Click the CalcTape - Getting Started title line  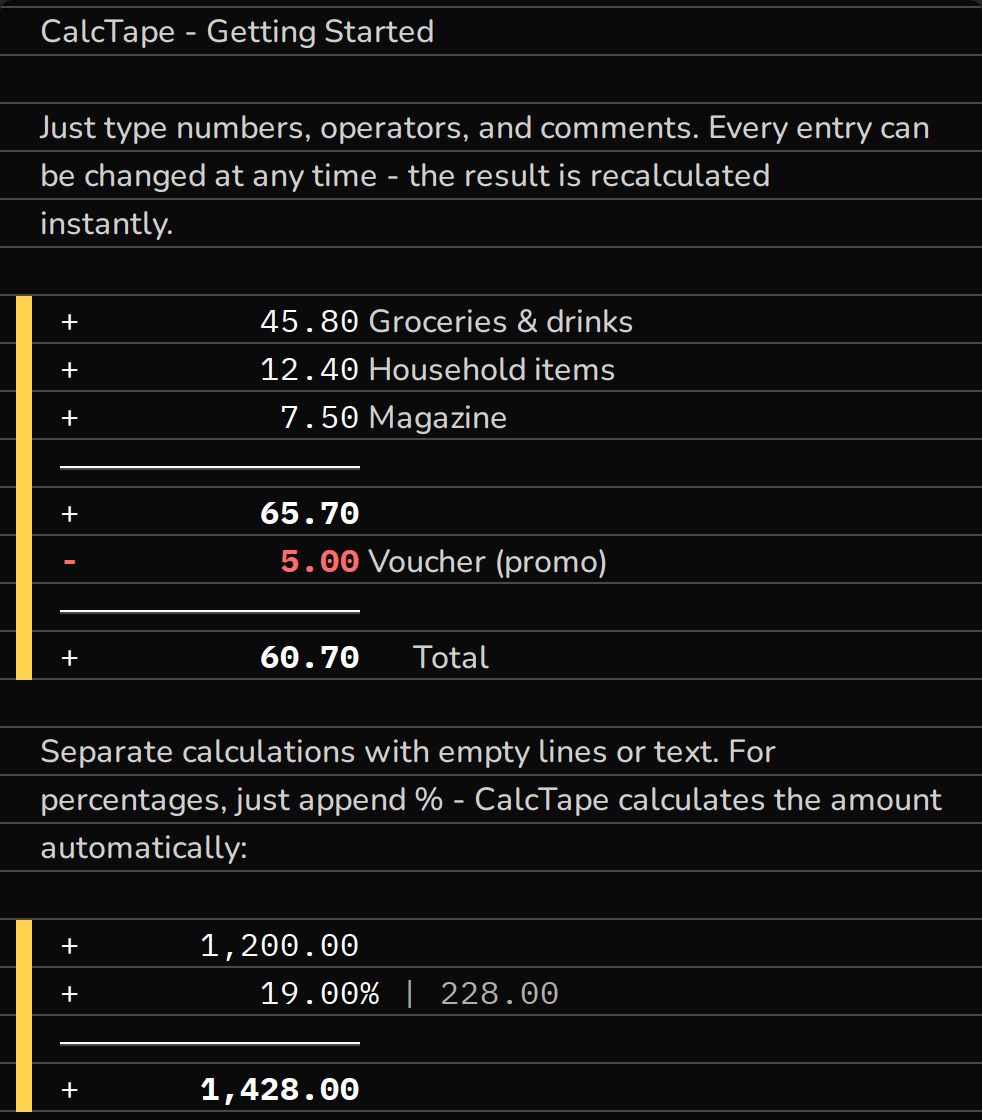coord(237,31)
